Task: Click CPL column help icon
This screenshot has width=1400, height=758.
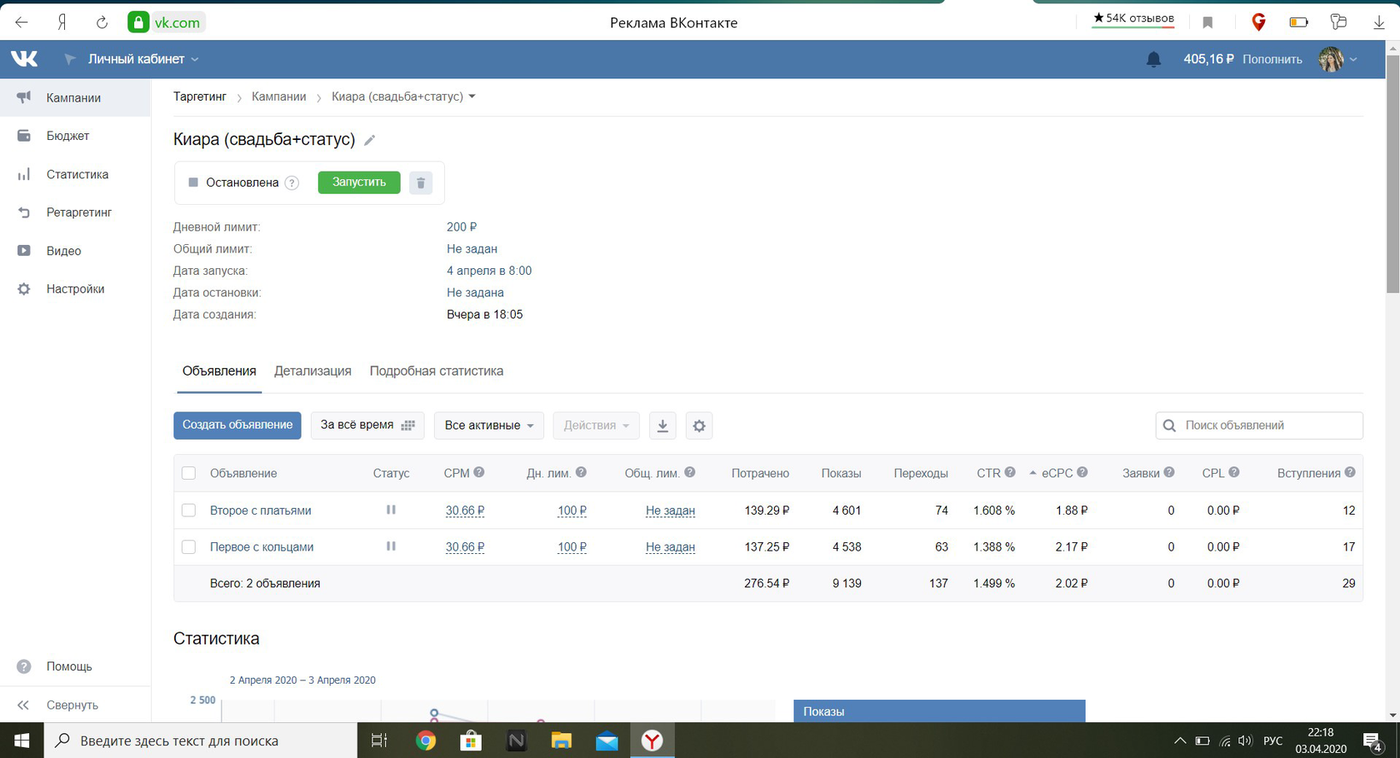Action: click(1234, 473)
